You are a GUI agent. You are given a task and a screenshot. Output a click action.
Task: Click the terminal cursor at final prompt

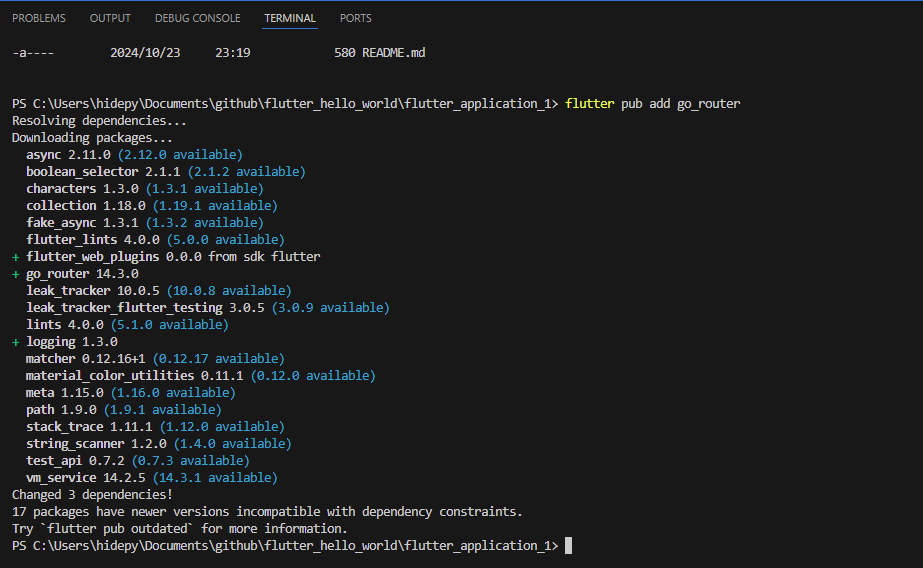[569, 546]
